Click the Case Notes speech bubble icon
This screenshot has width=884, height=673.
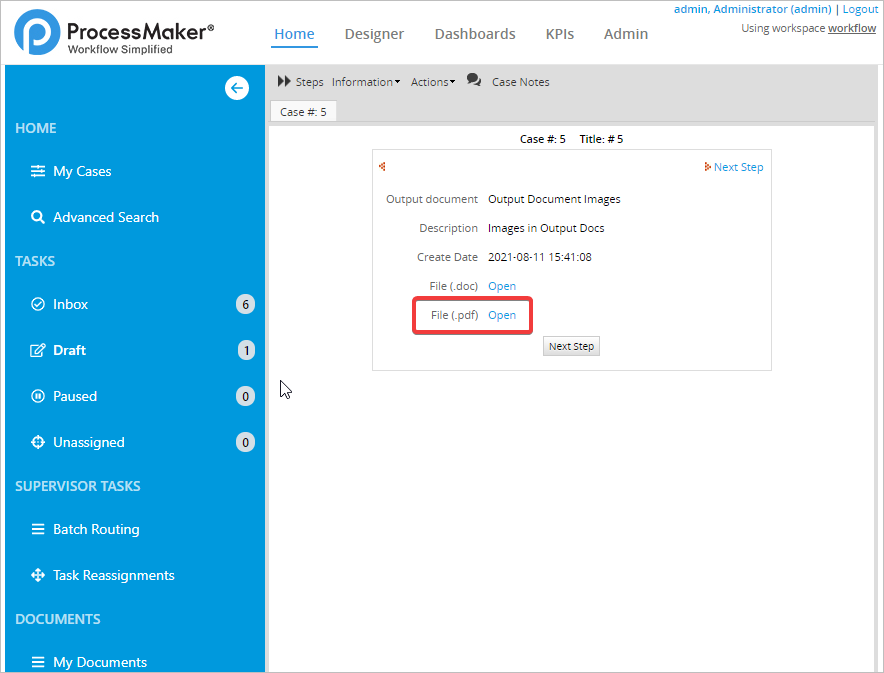click(474, 81)
